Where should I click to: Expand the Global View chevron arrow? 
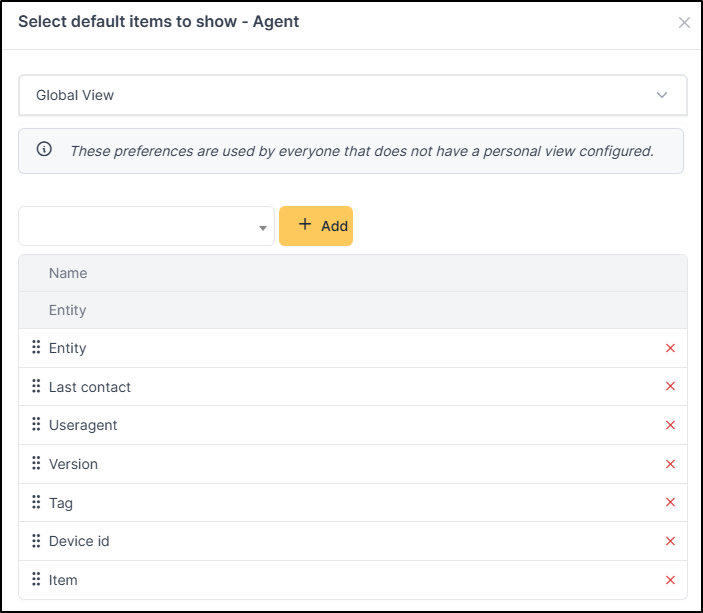click(x=661, y=95)
